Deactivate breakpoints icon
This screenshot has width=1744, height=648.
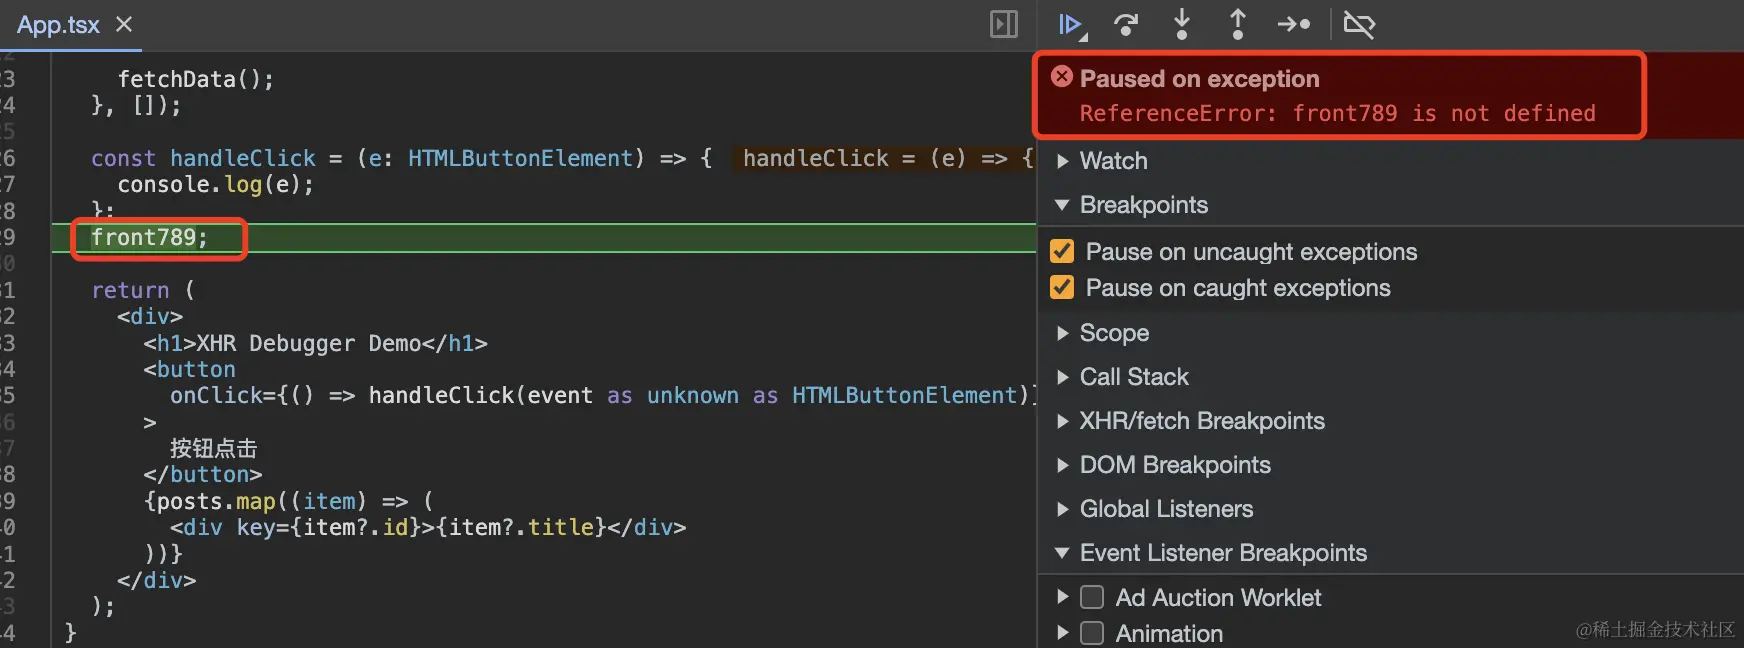pos(1359,25)
